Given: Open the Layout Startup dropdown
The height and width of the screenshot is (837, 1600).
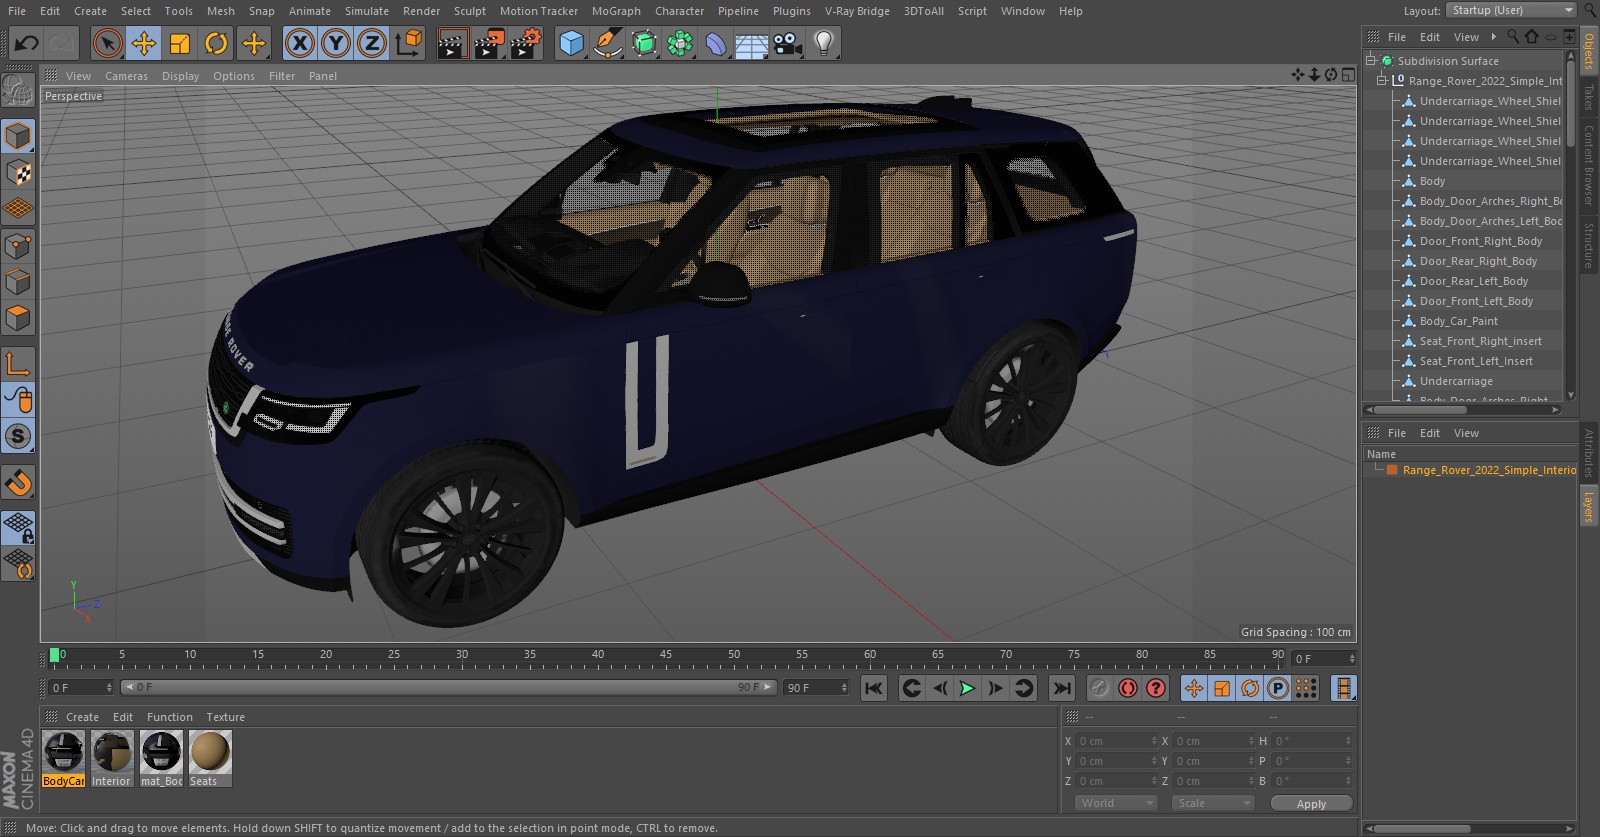Looking at the screenshot, I should [1511, 10].
